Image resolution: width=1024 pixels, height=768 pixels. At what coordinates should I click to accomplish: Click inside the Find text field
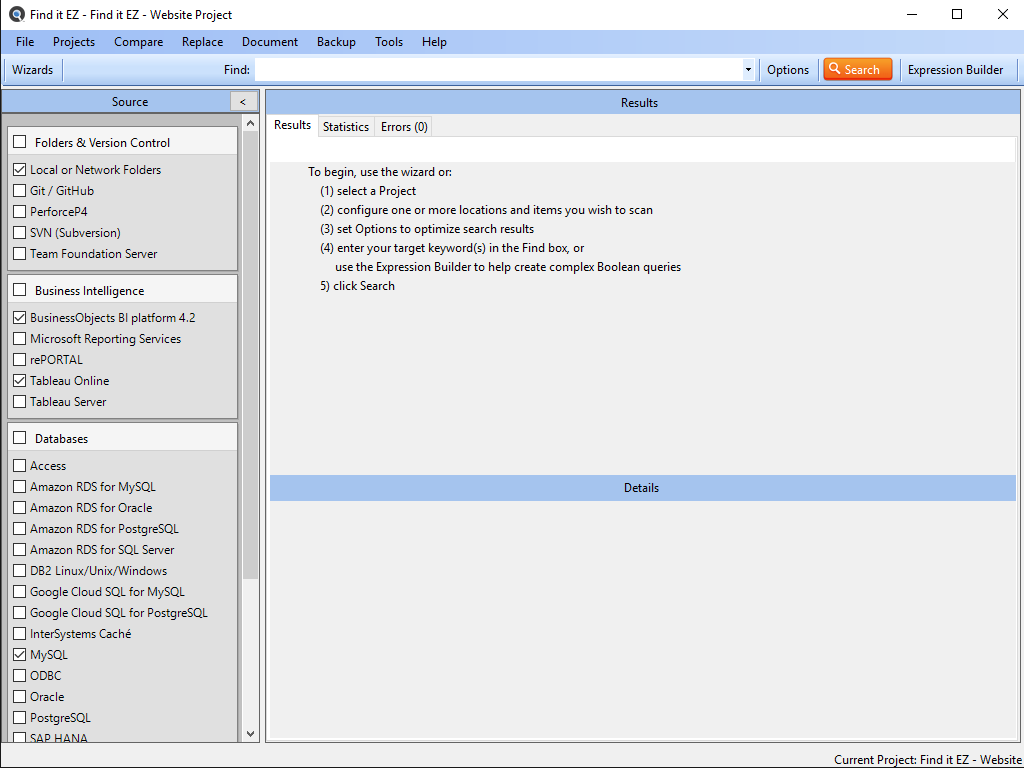point(497,70)
